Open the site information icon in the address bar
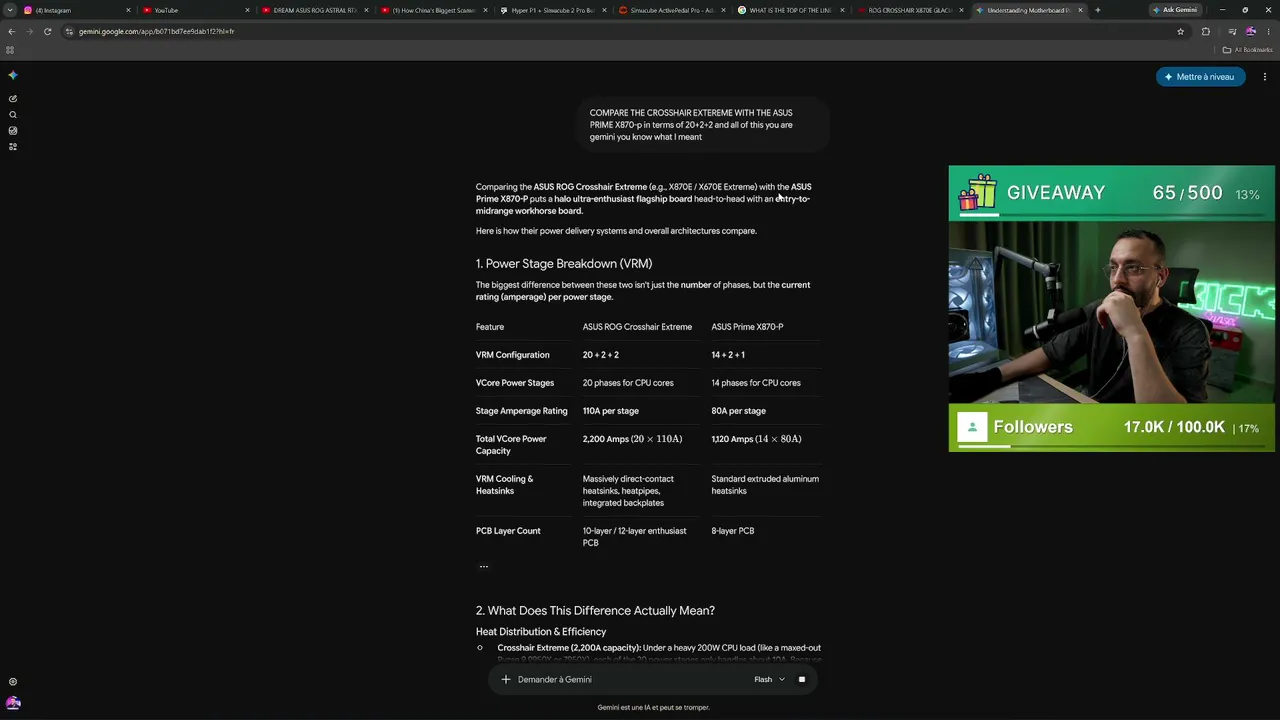Screen dimensions: 1280x720 [x=69, y=32]
